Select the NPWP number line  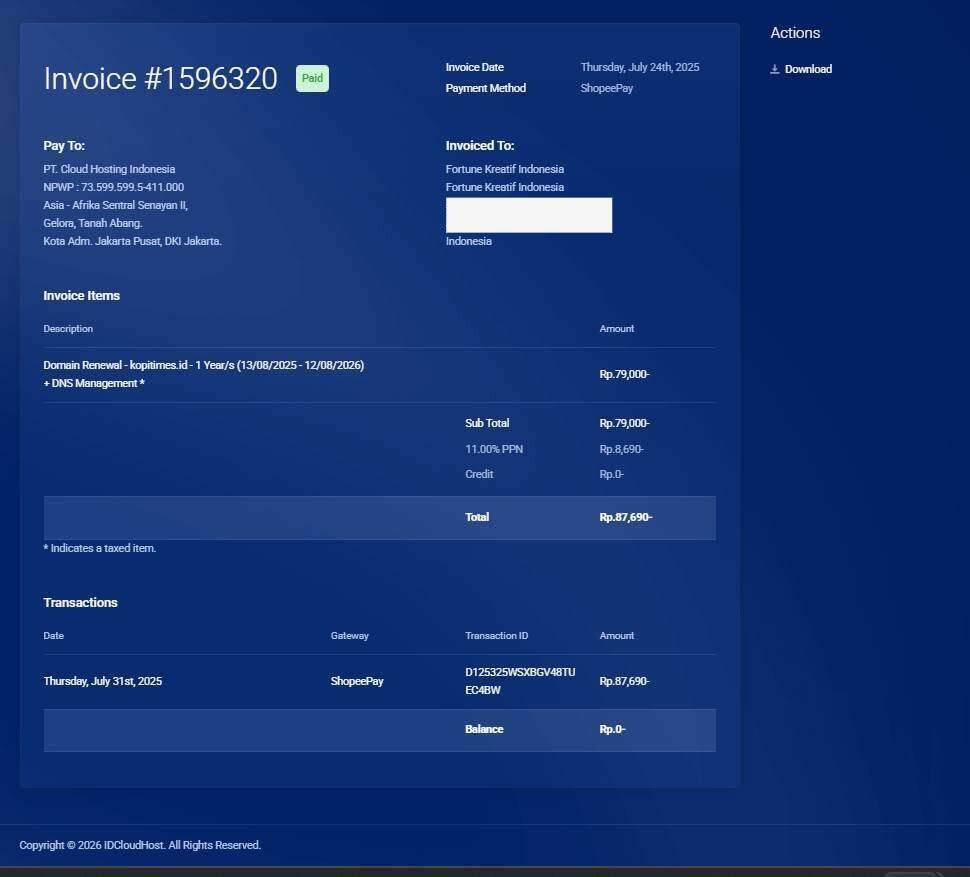113,187
